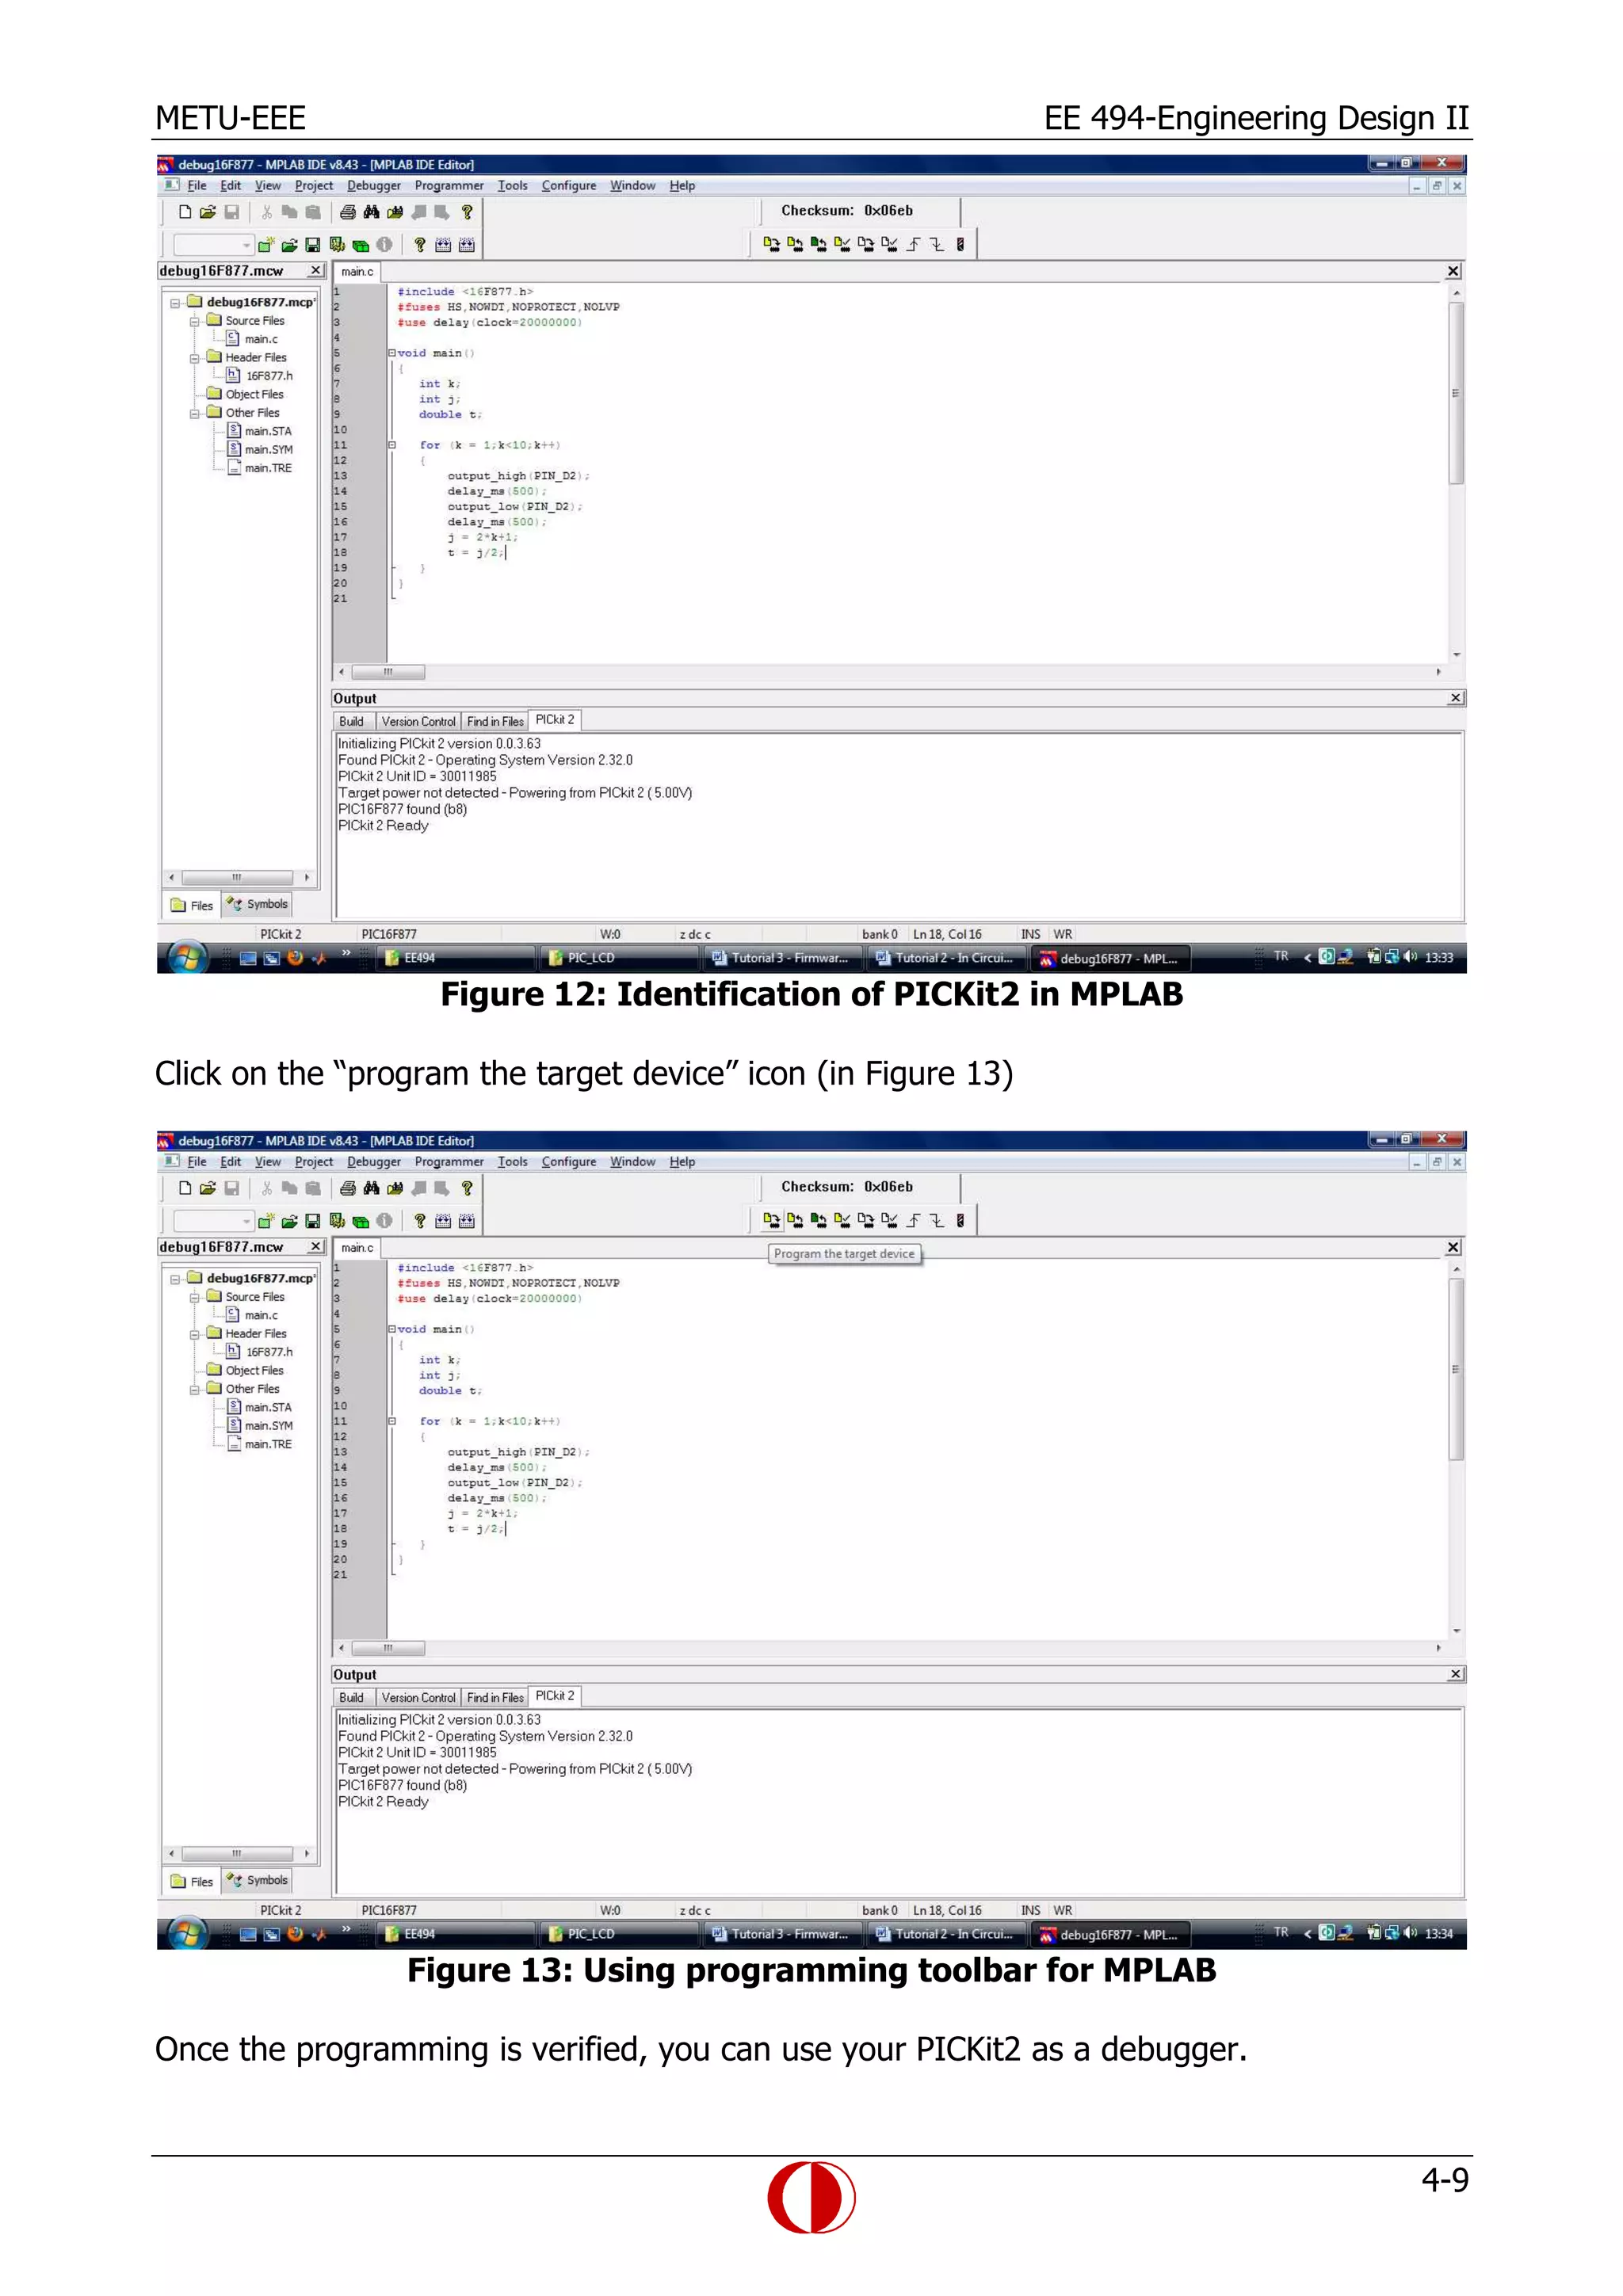
Task: Click the Find binoculars icon in Figure 12 toolbar
Action: coord(371,212)
